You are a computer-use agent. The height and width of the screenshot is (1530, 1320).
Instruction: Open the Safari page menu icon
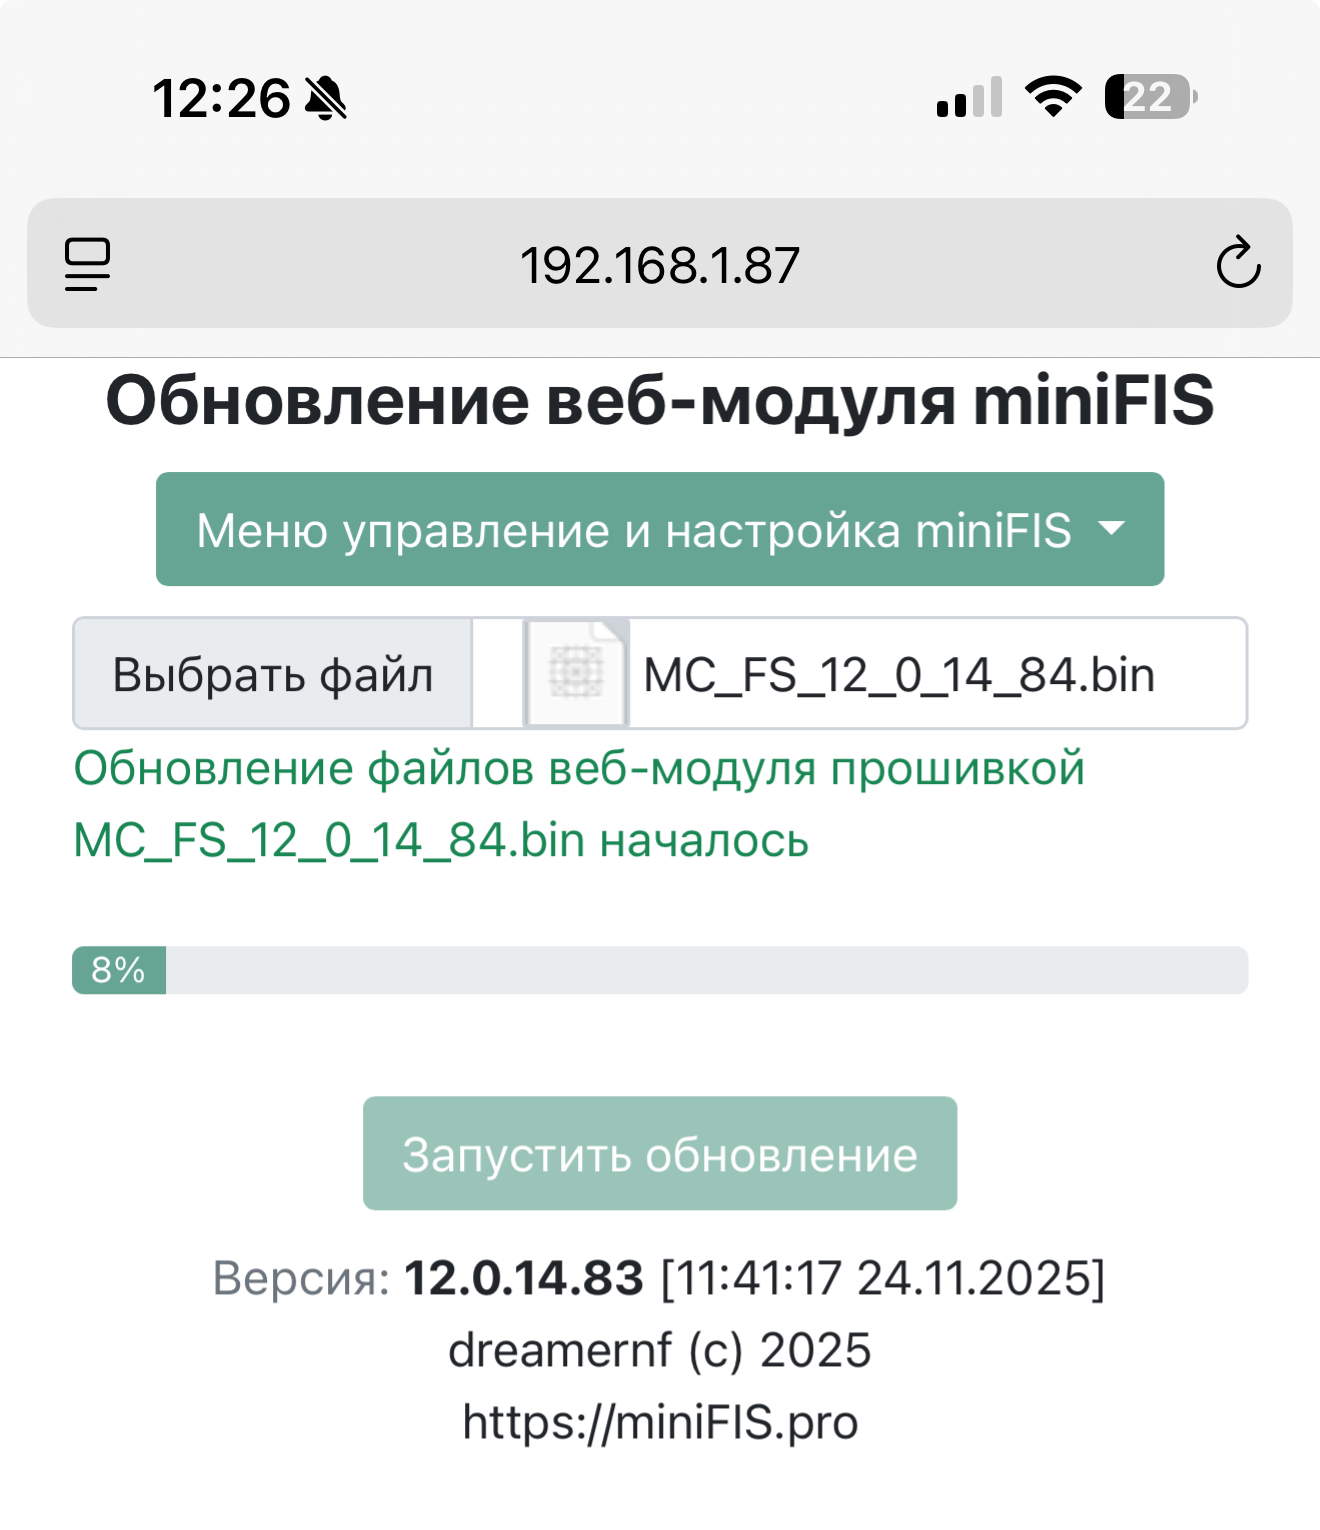point(88,264)
